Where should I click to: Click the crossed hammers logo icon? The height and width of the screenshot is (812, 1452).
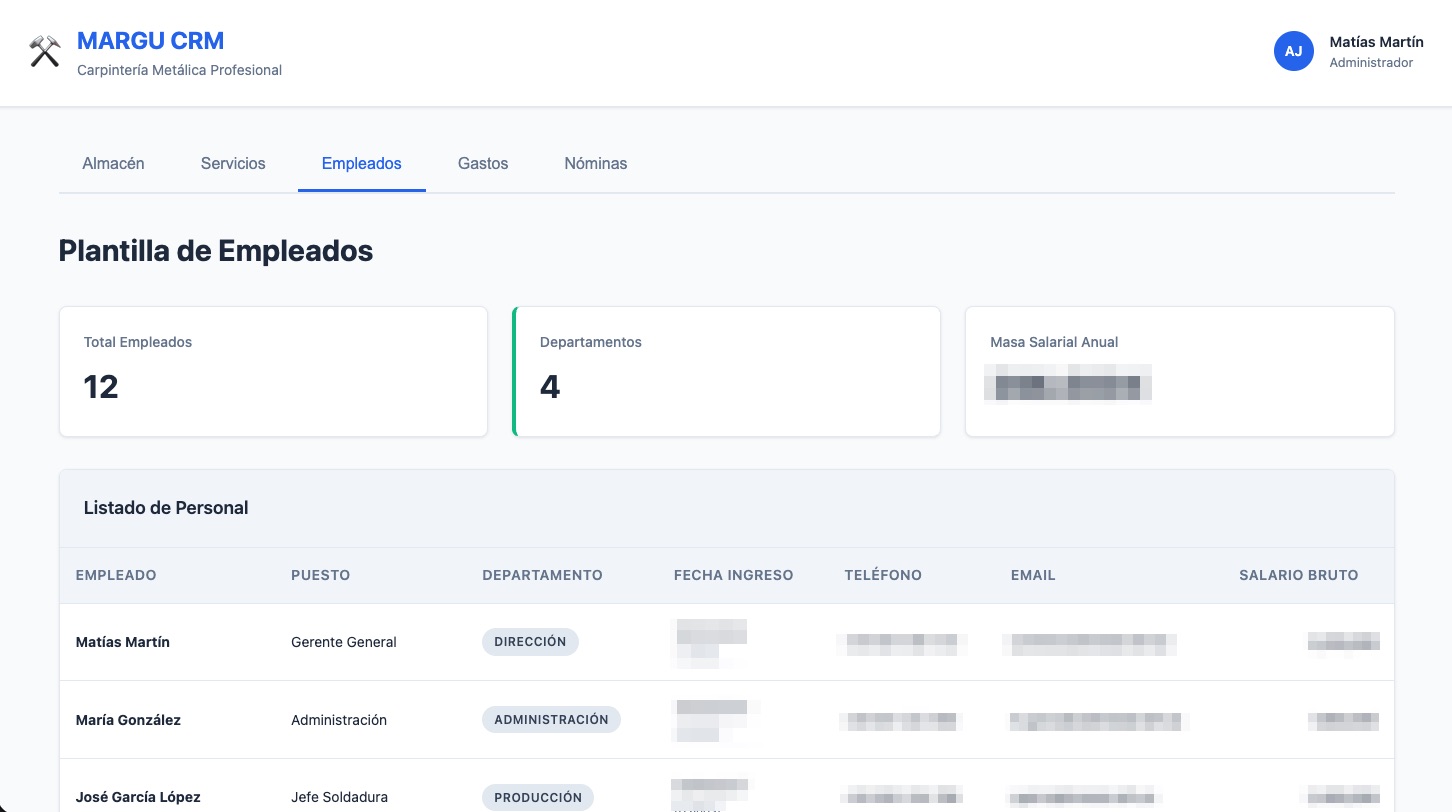pos(45,52)
